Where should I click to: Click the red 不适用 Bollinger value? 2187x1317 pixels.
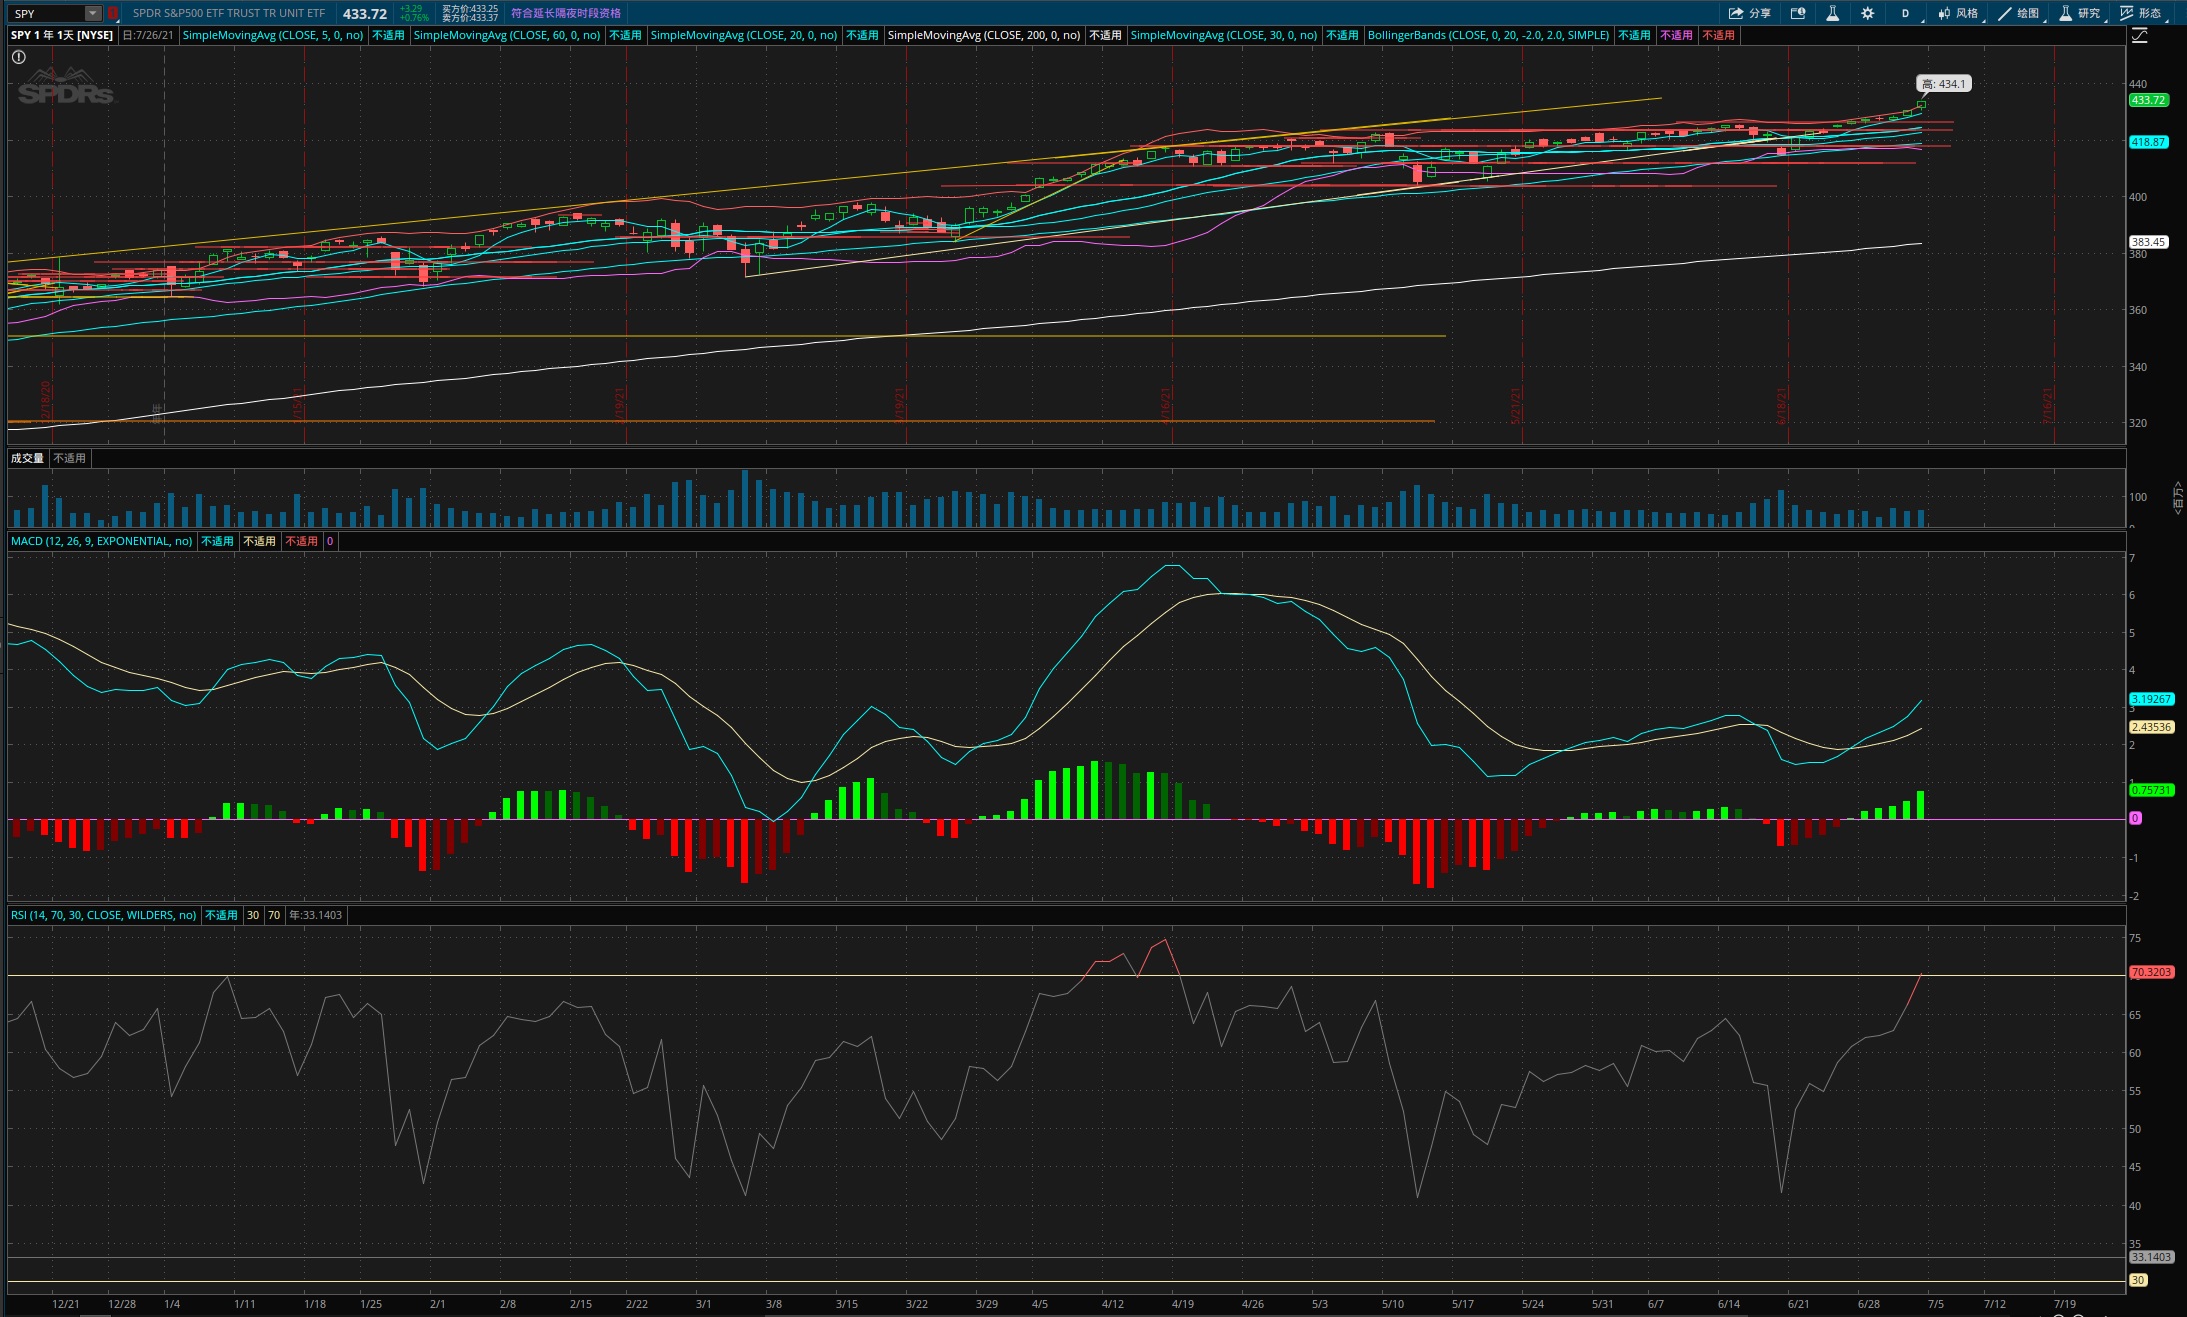click(1718, 35)
